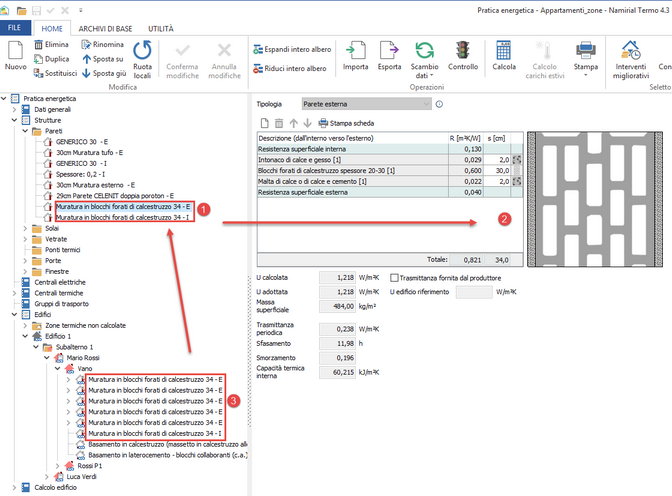The image size is (672, 496).
Task: Click open folder icon in title bar
Action: click(21, 10)
